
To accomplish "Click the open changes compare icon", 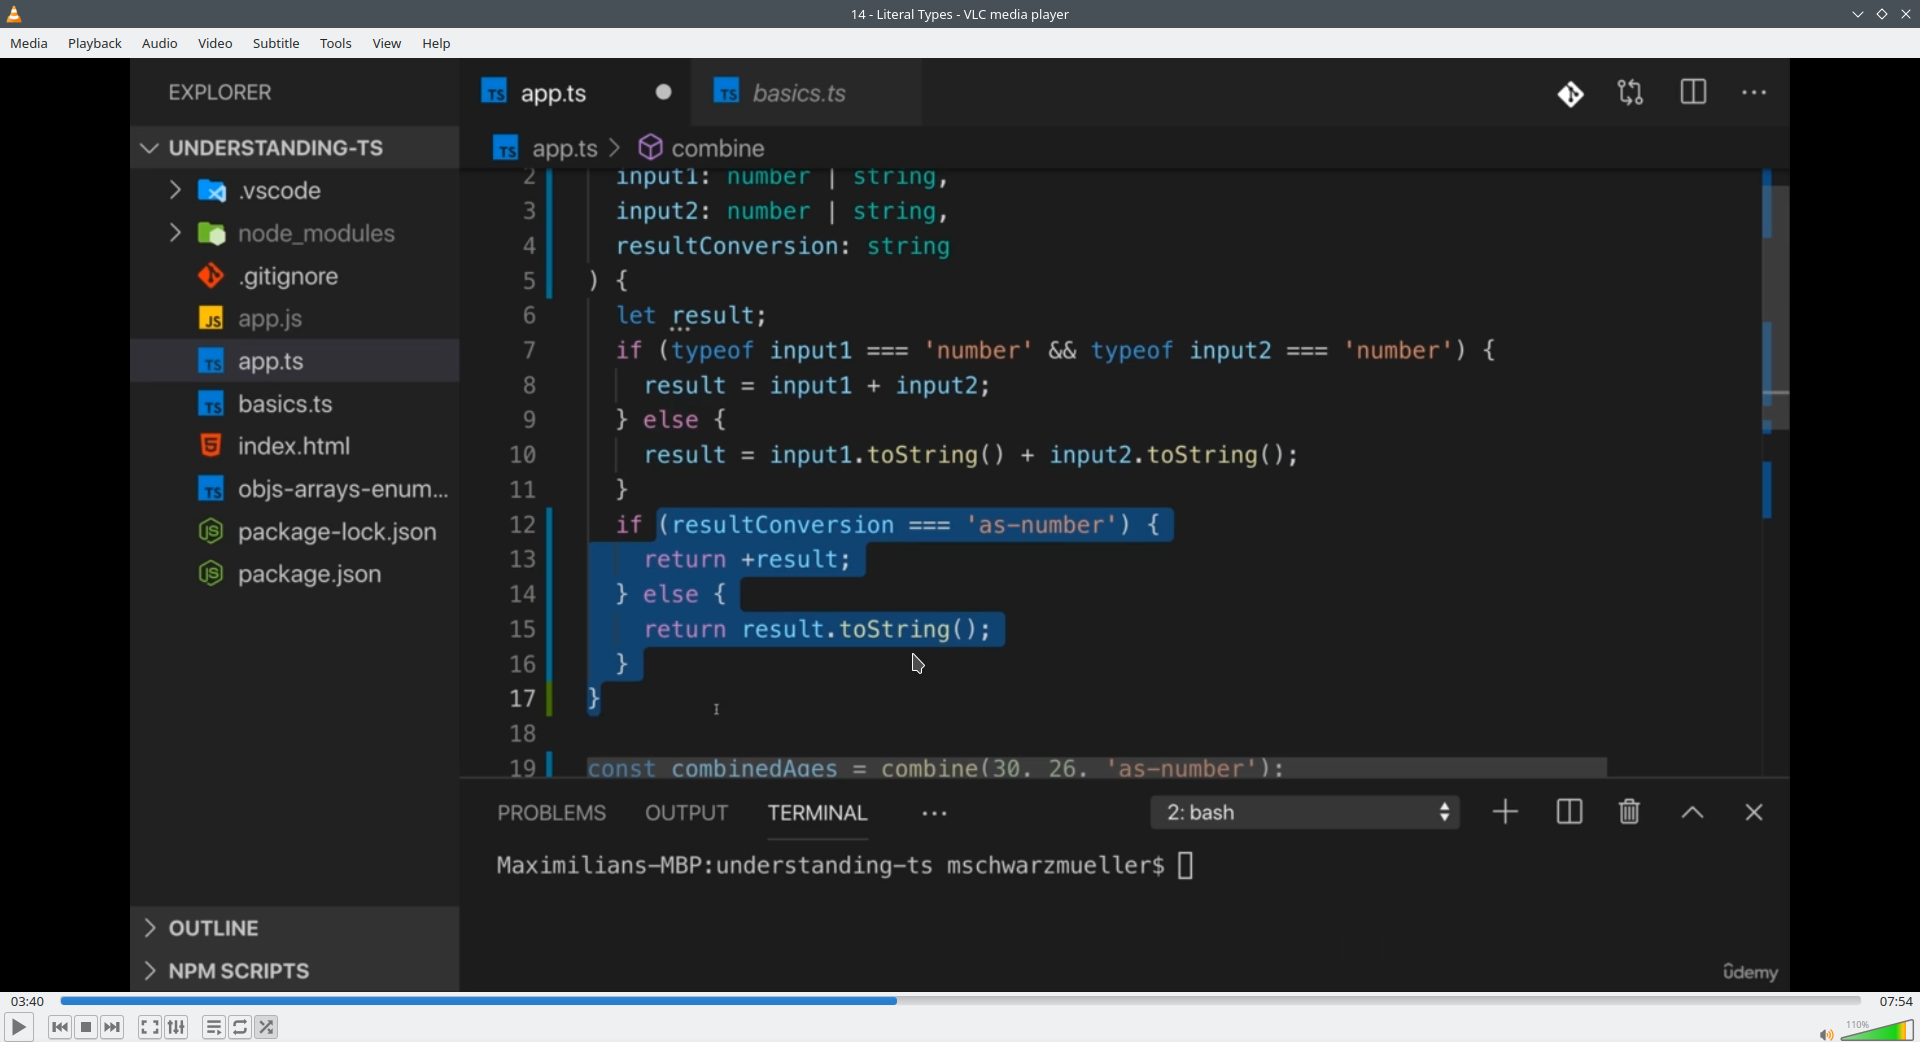I will (1631, 93).
